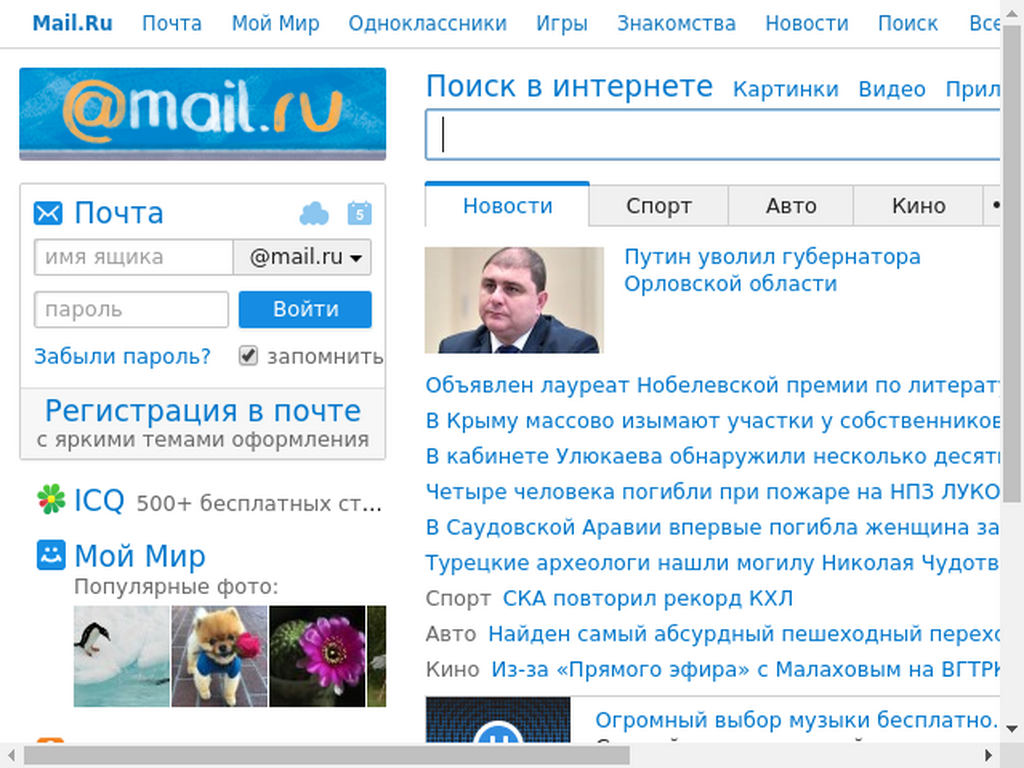Open Поиск in the top navigation
The height and width of the screenshot is (768, 1024).
point(908,24)
